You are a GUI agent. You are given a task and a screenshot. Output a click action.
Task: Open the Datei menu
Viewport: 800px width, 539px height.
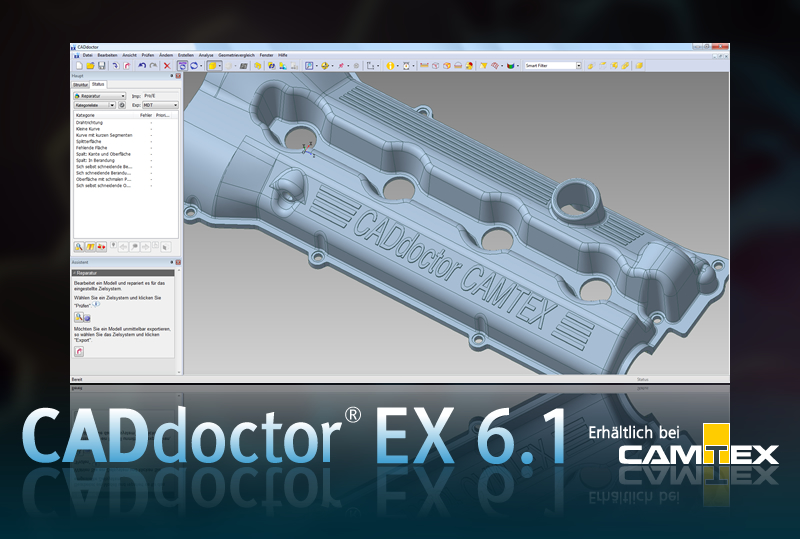tap(88, 55)
